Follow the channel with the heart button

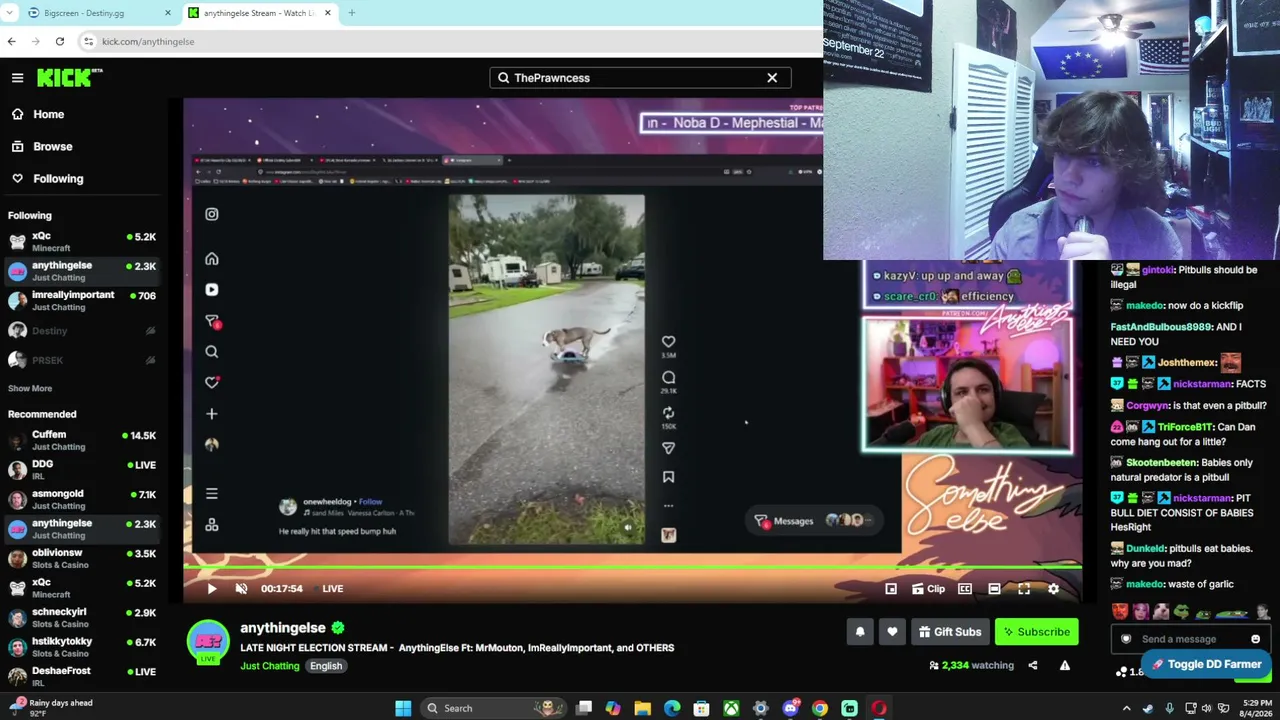click(892, 632)
